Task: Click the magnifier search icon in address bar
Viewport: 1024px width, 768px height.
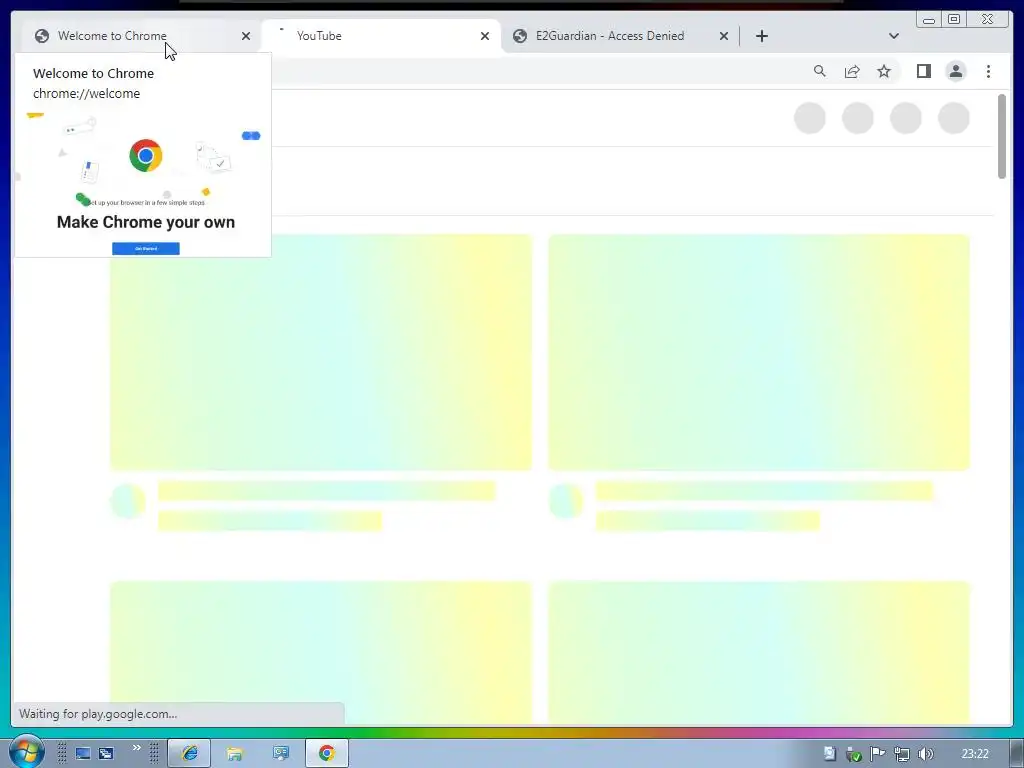Action: [820, 71]
